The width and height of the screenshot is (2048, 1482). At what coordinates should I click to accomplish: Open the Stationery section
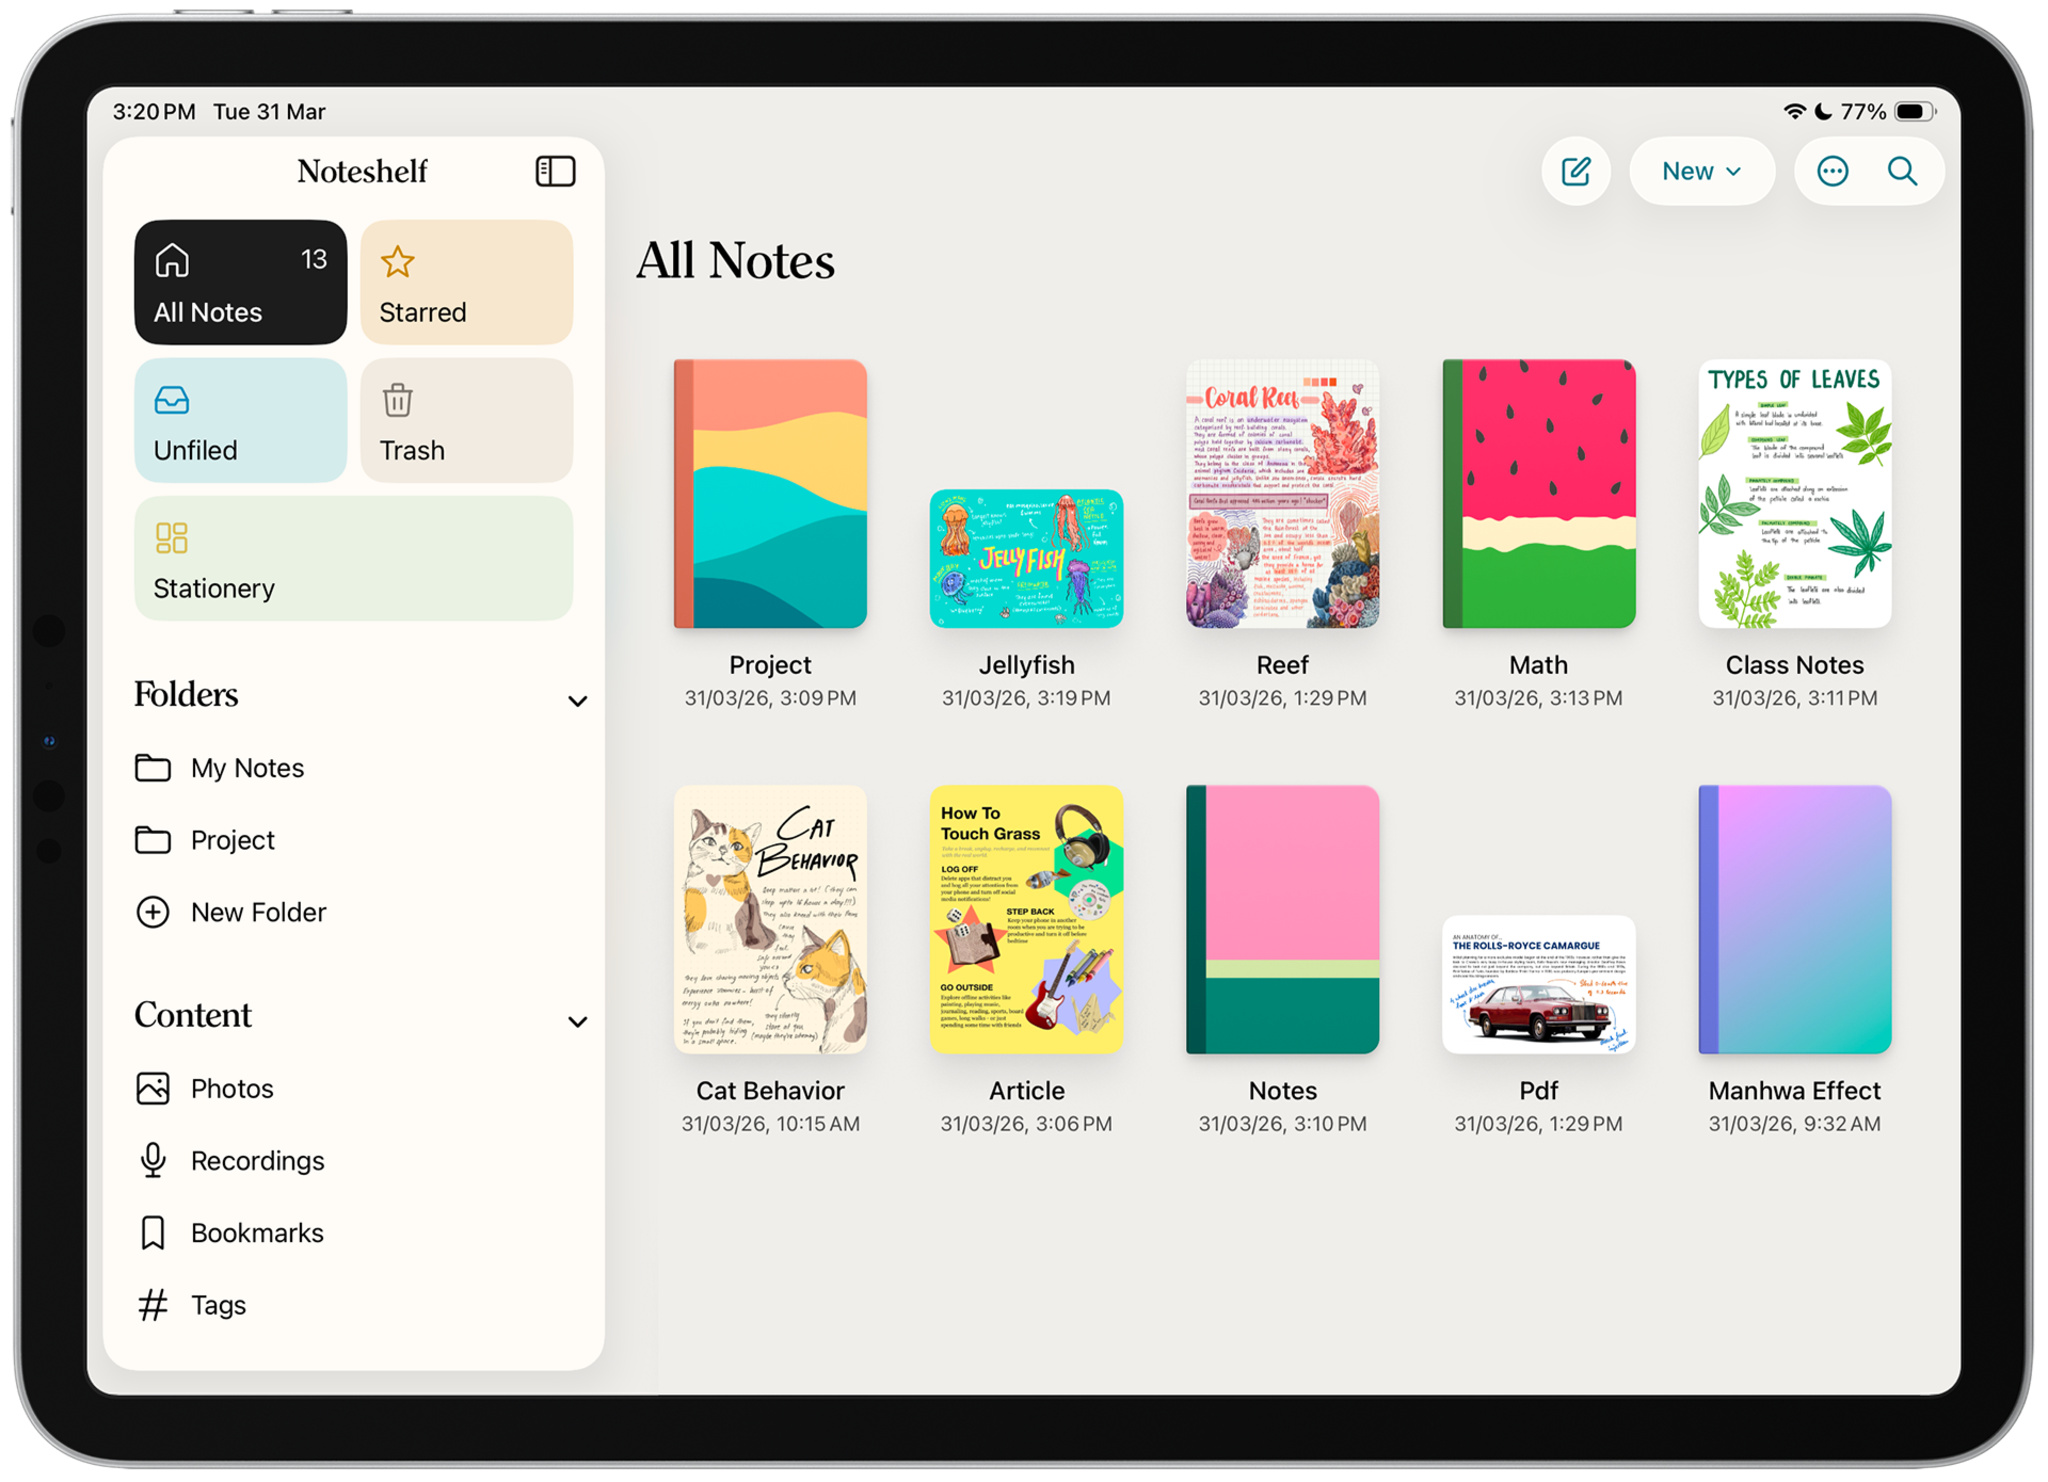[x=354, y=558]
